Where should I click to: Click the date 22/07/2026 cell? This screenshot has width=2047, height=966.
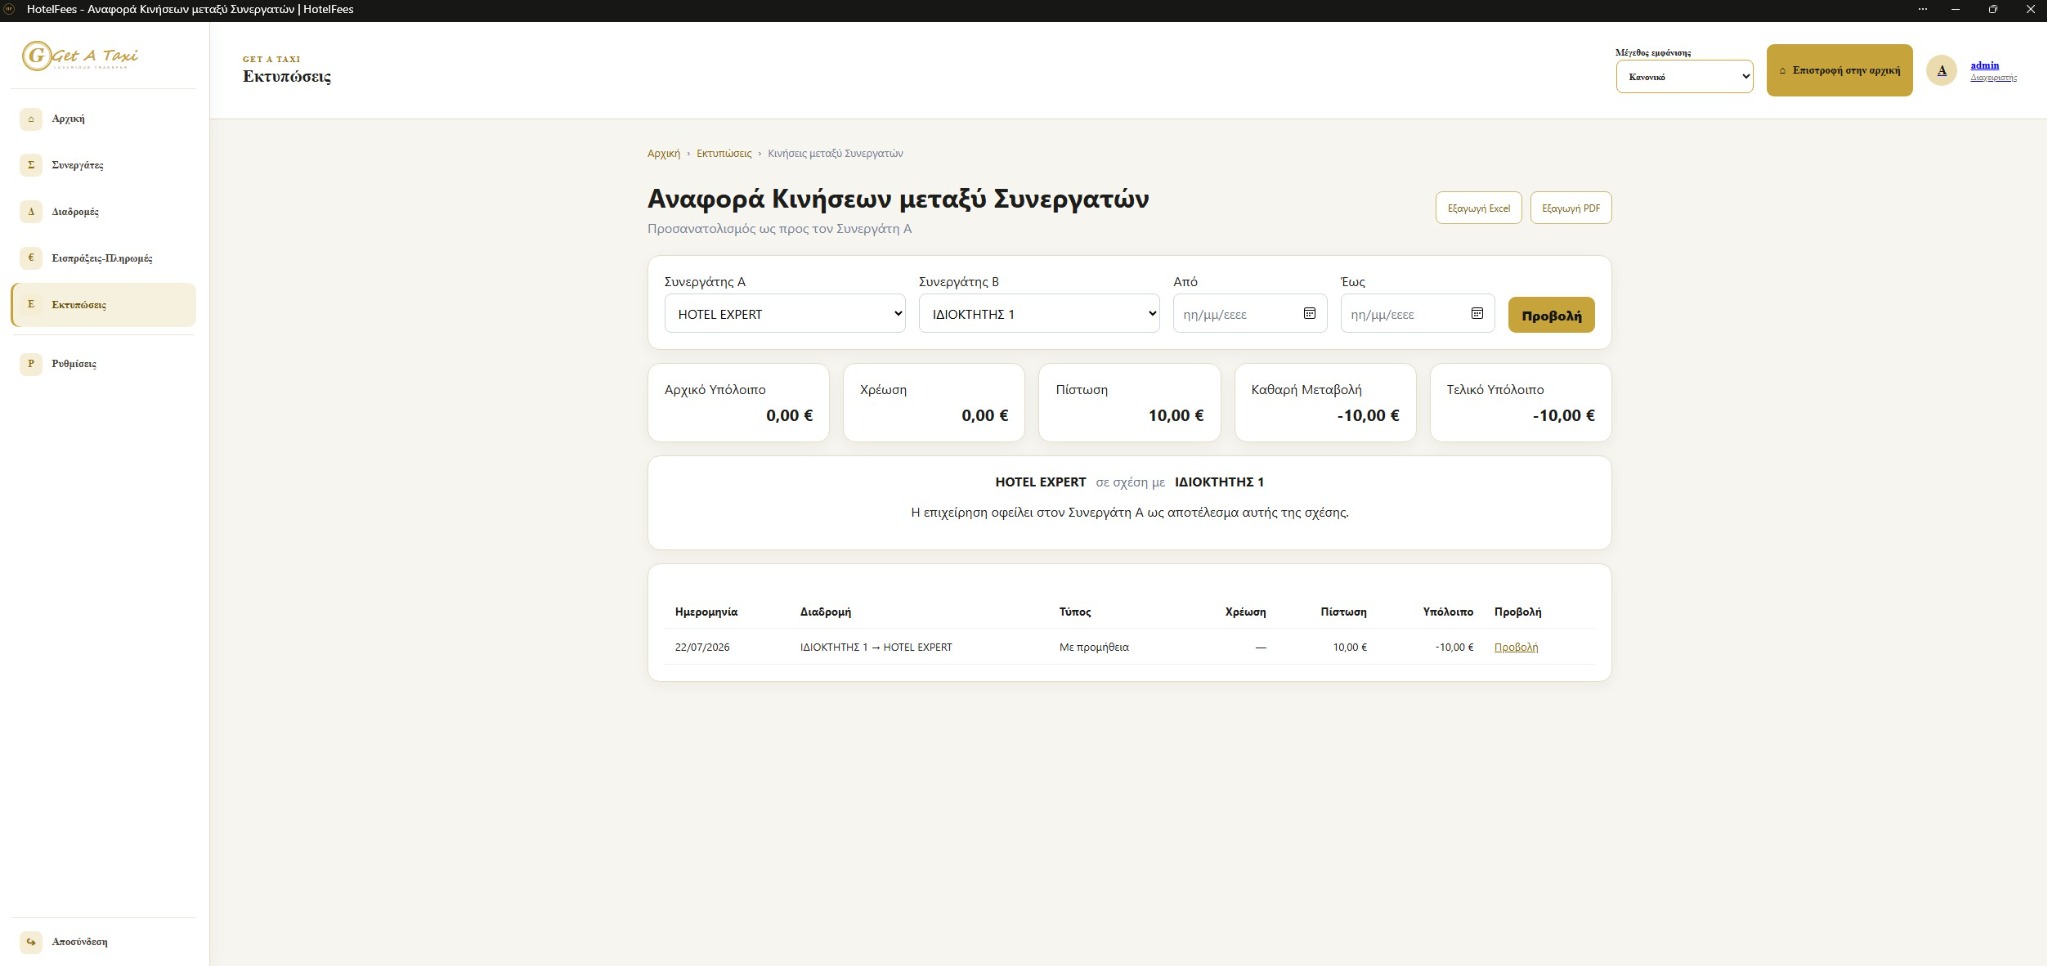click(702, 647)
